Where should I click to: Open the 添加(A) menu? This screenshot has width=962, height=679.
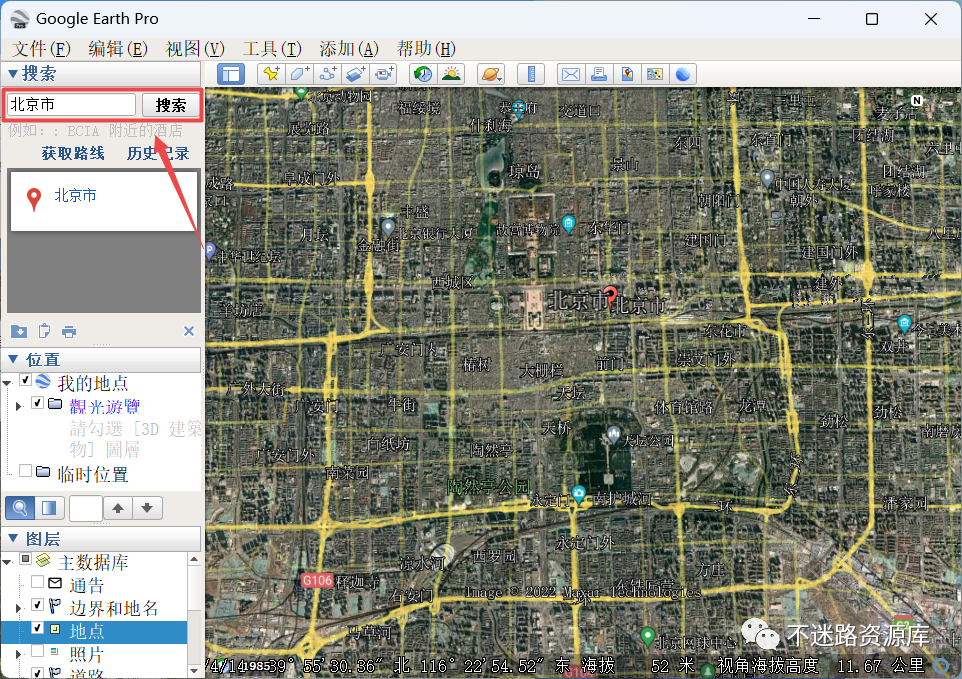pyautogui.click(x=349, y=48)
